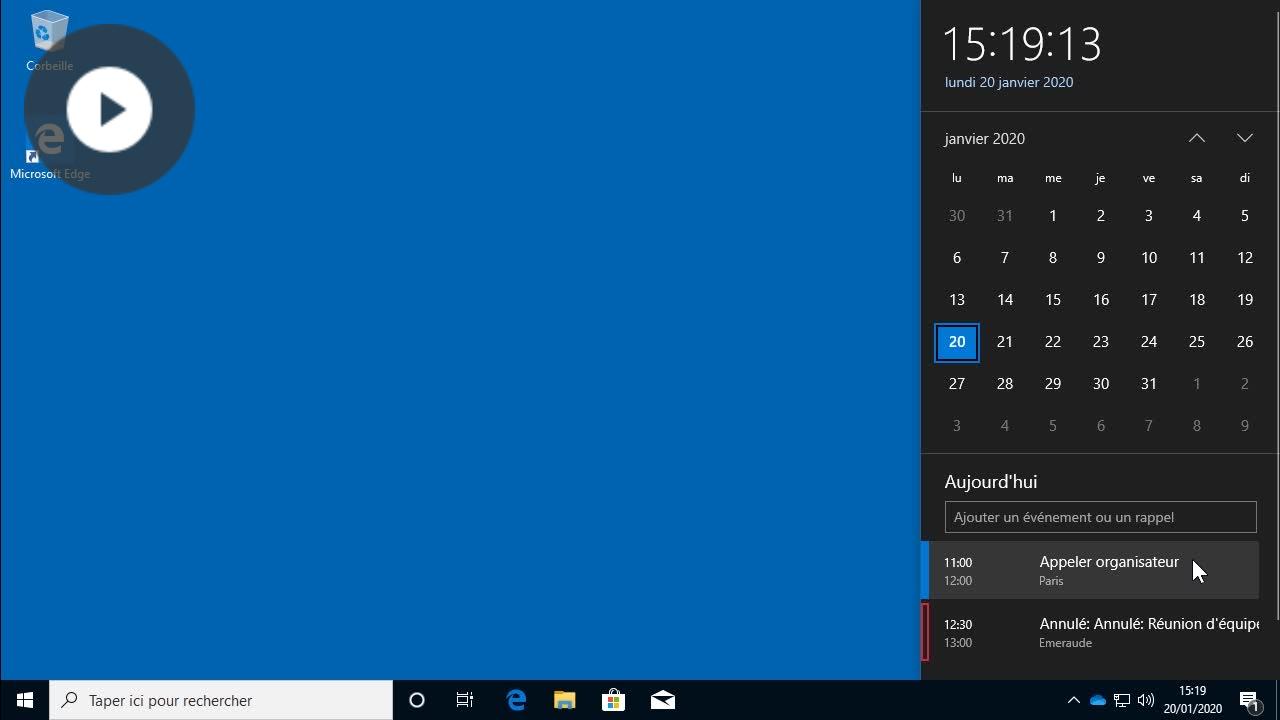Open the Action Center notification icon
Screen dimensions: 1280x720
tap(1249, 700)
